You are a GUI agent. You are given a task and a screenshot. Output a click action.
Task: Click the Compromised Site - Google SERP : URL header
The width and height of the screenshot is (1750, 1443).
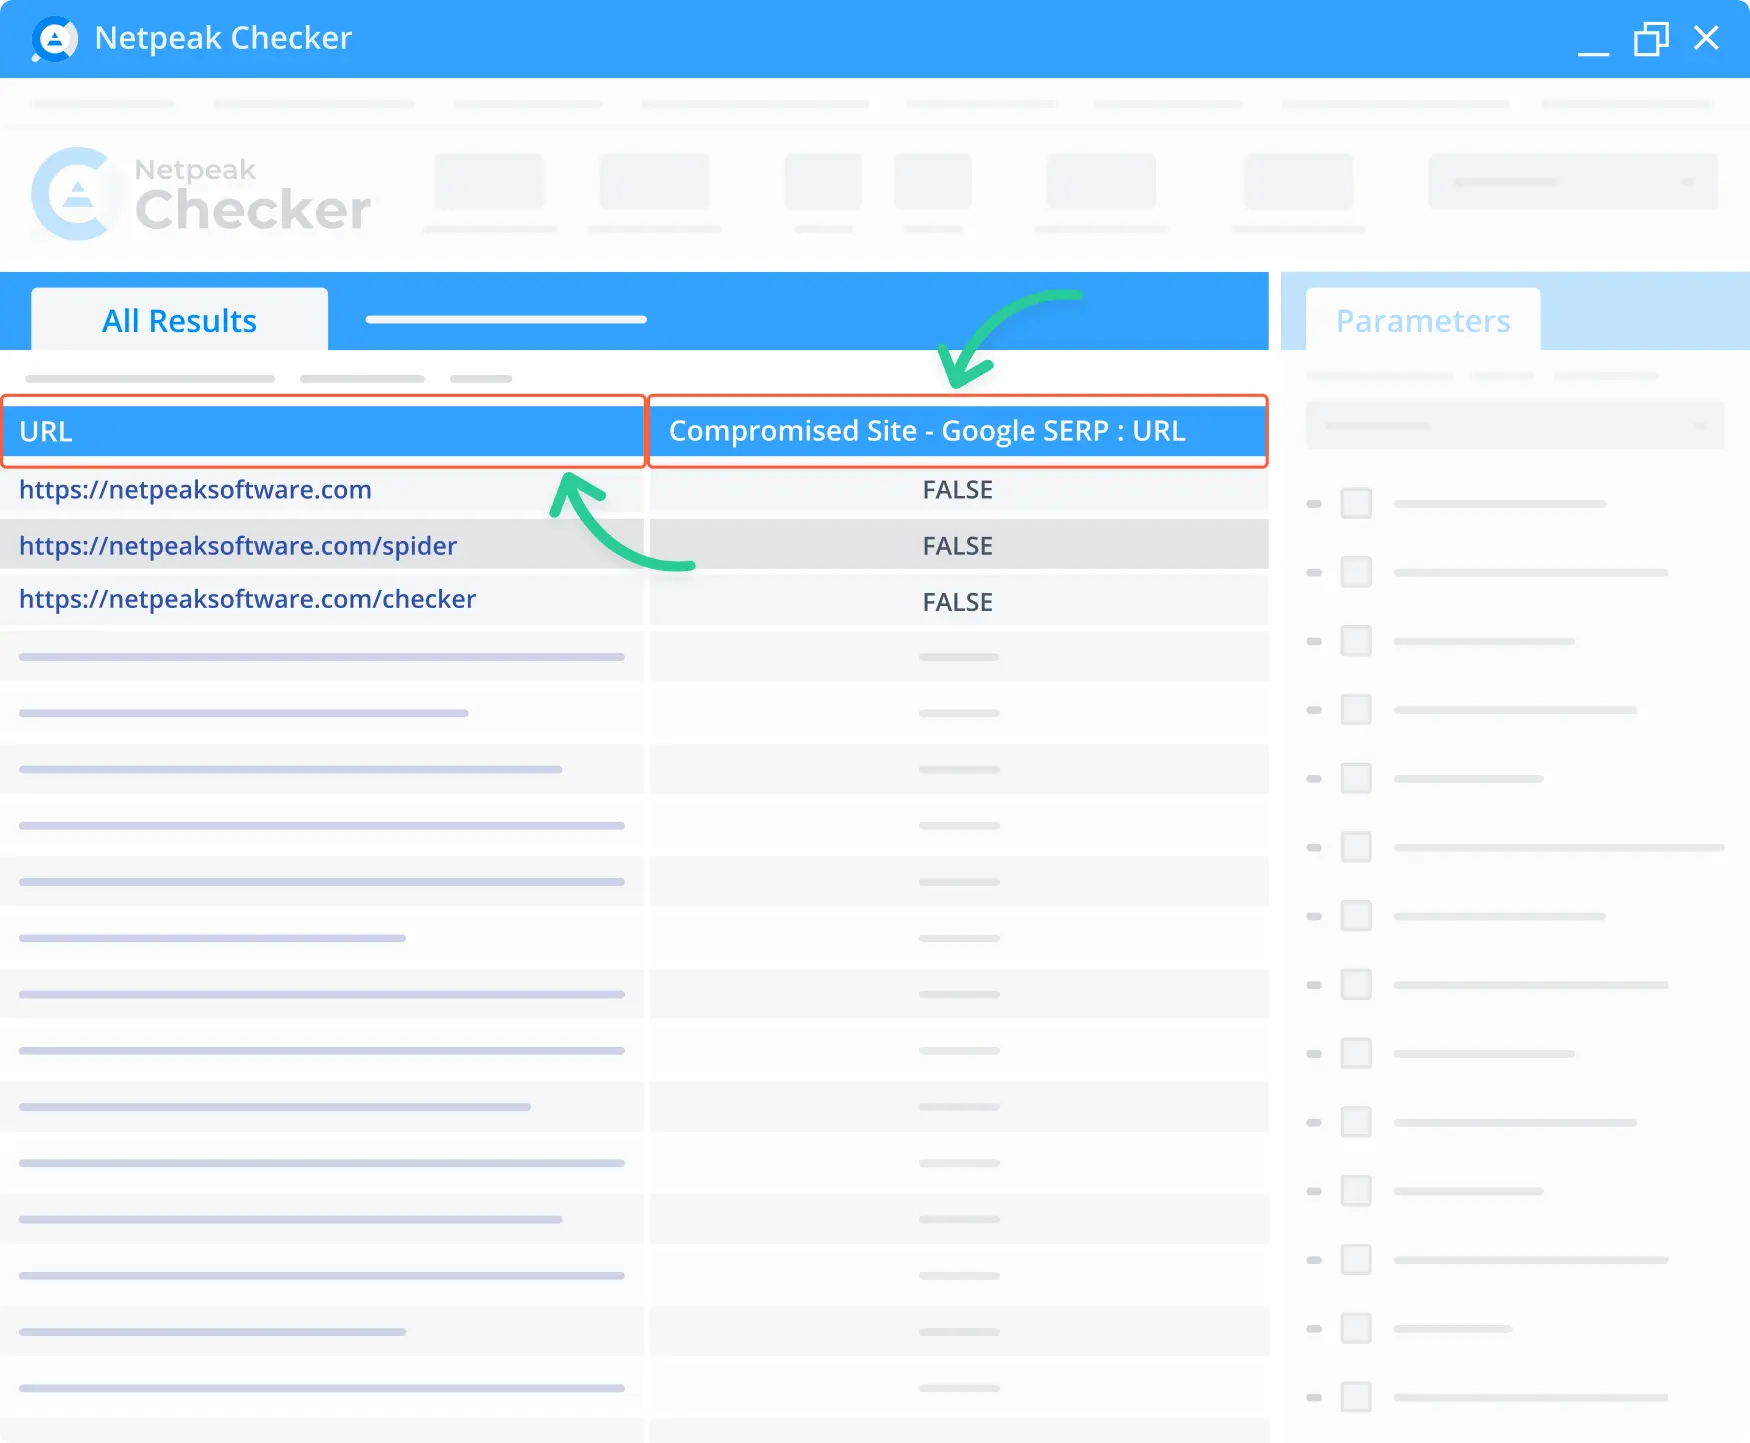tap(958, 431)
